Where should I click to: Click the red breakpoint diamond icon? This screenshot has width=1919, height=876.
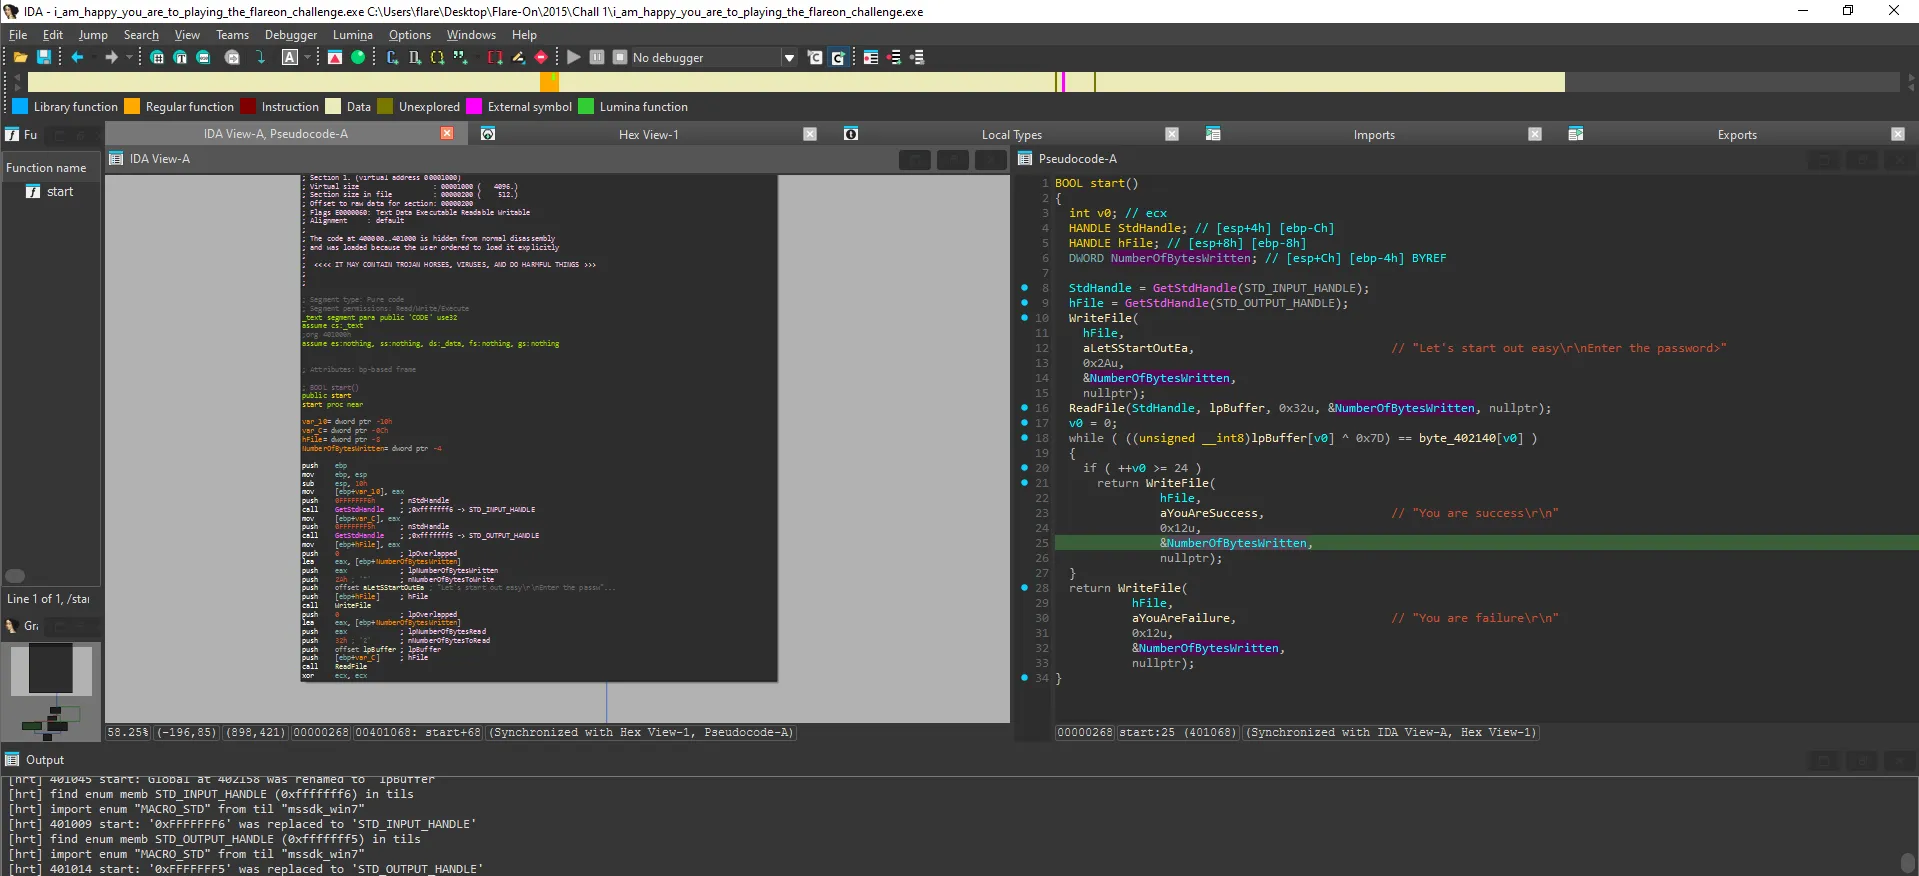(541, 58)
